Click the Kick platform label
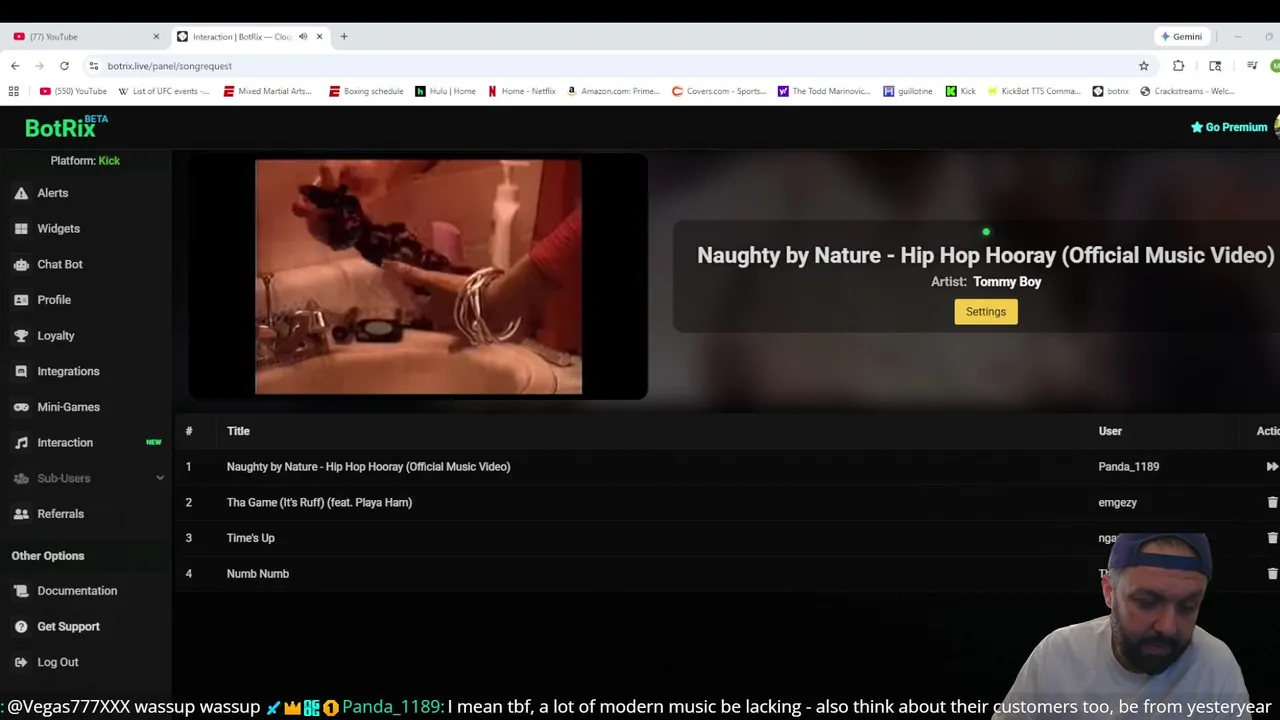The image size is (1280, 720). tap(109, 161)
